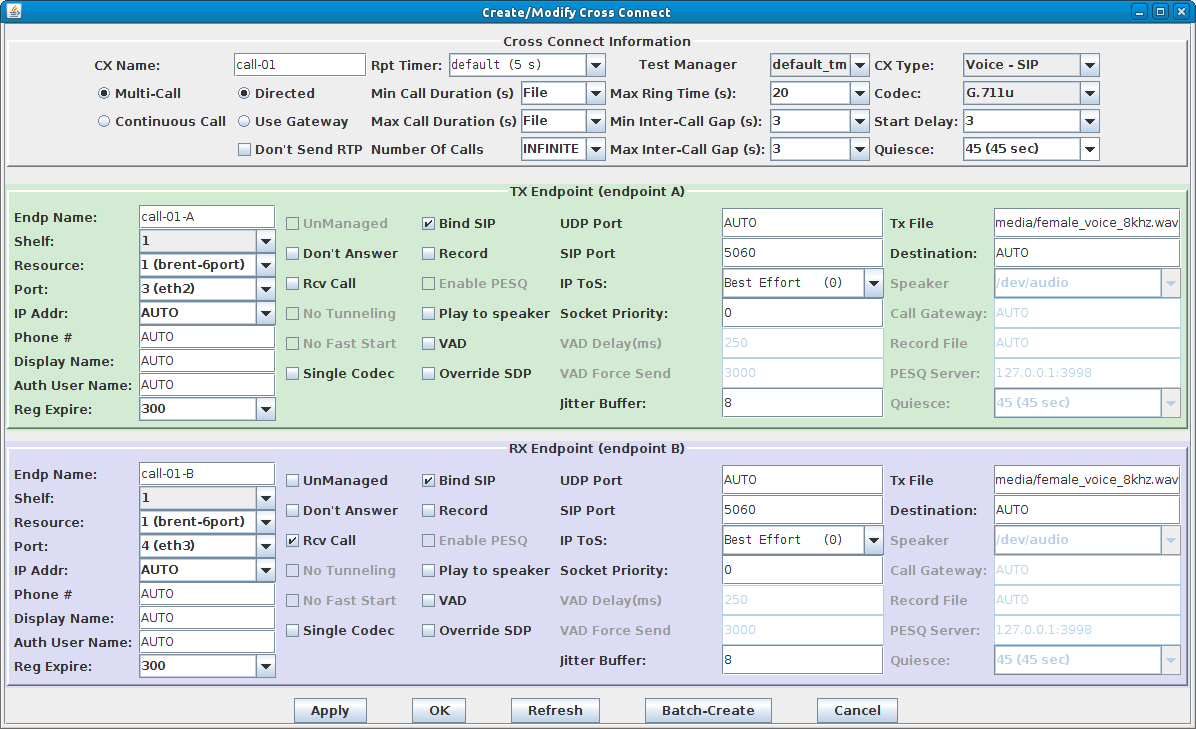Open the Max Inter-Call Gap dropdown

[860, 149]
